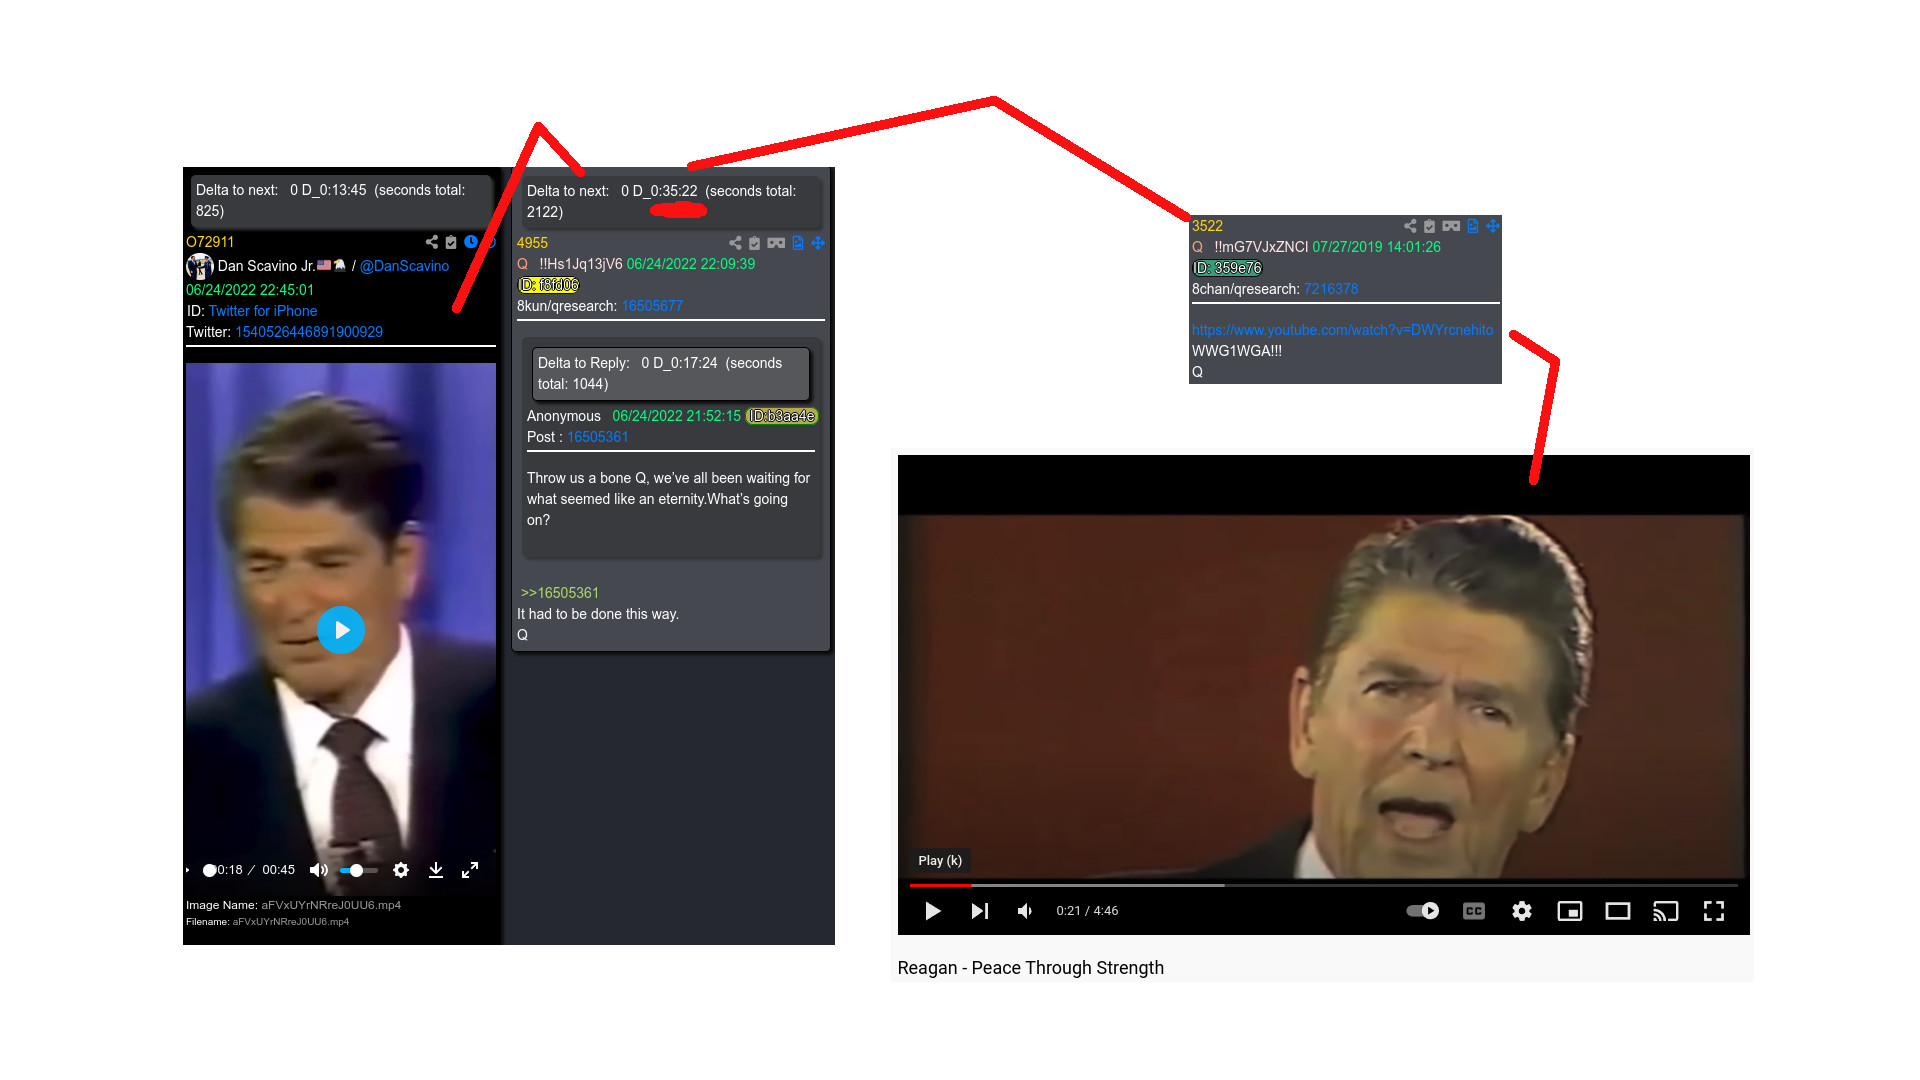
Task: Cast the YouTube video to a device
Action: [x=1666, y=911]
